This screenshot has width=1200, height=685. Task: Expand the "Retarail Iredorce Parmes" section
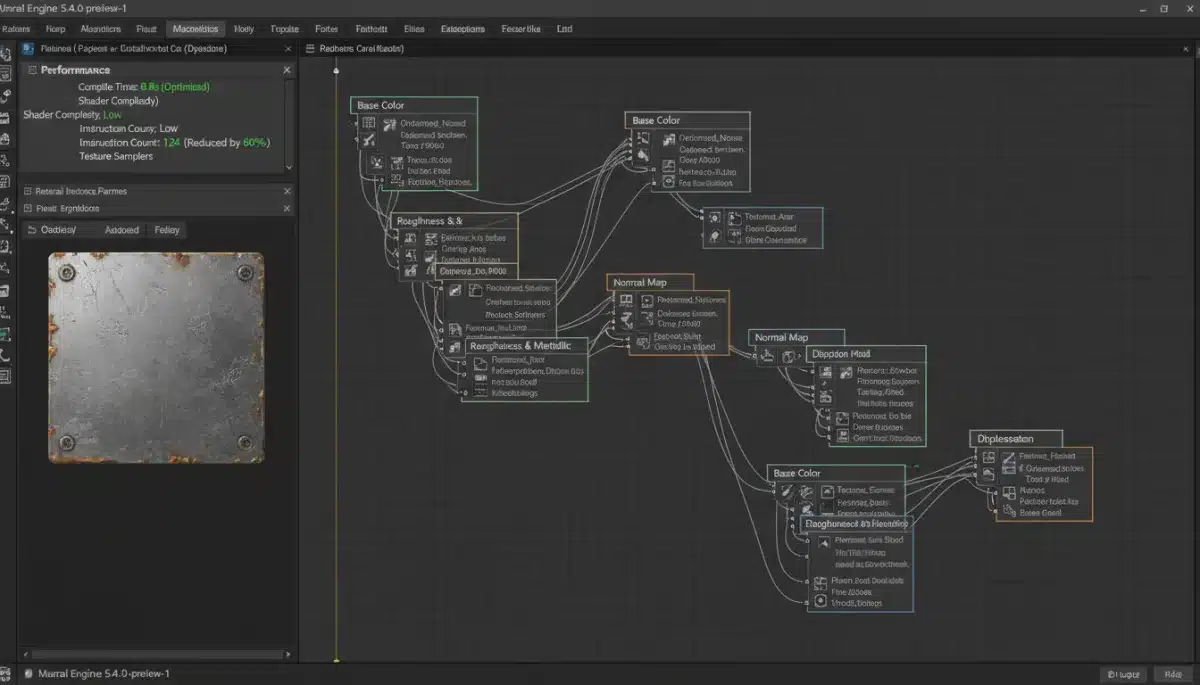pyautogui.click(x=27, y=190)
